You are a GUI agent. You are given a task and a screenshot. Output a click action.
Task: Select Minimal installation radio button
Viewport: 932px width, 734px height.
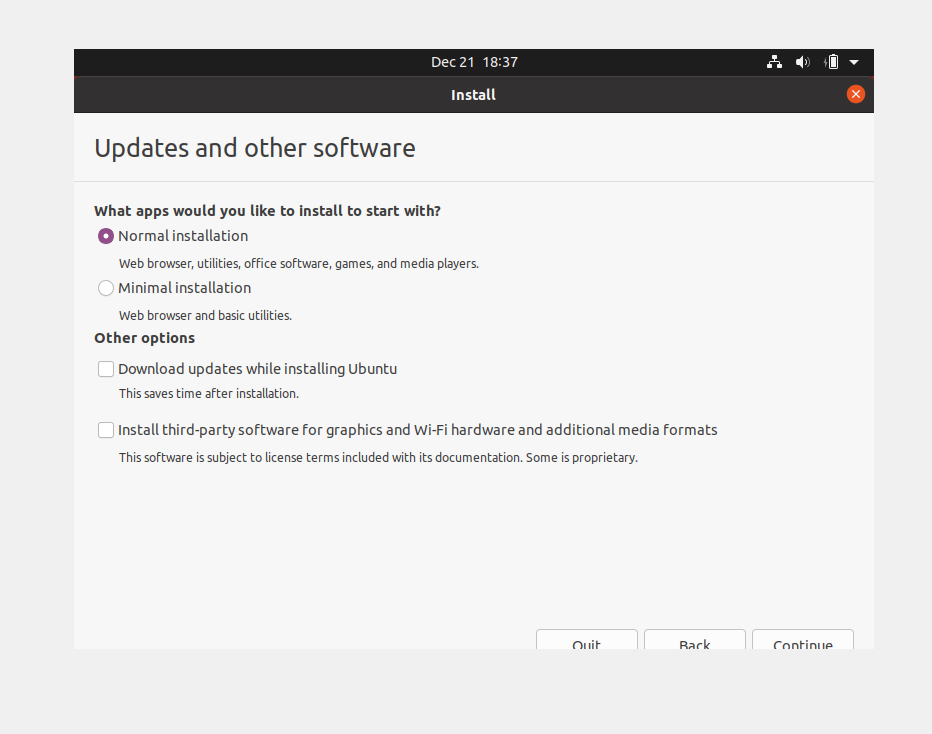click(x=106, y=288)
